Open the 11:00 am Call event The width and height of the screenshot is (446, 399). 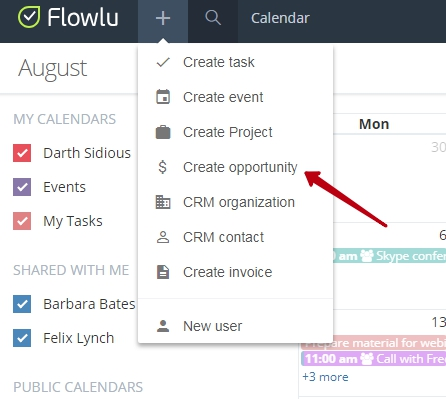pos(374,359)
